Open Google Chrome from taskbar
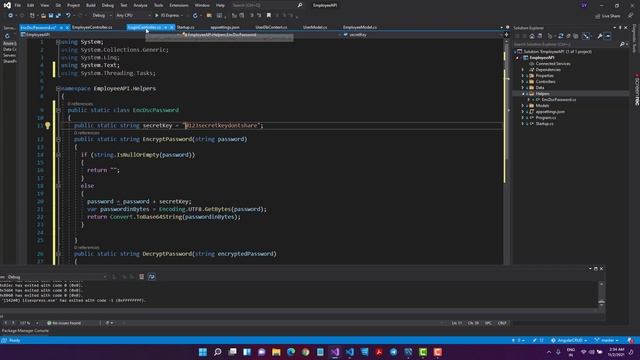This screenshot has height=360, width=640. (x=306, y=352)
